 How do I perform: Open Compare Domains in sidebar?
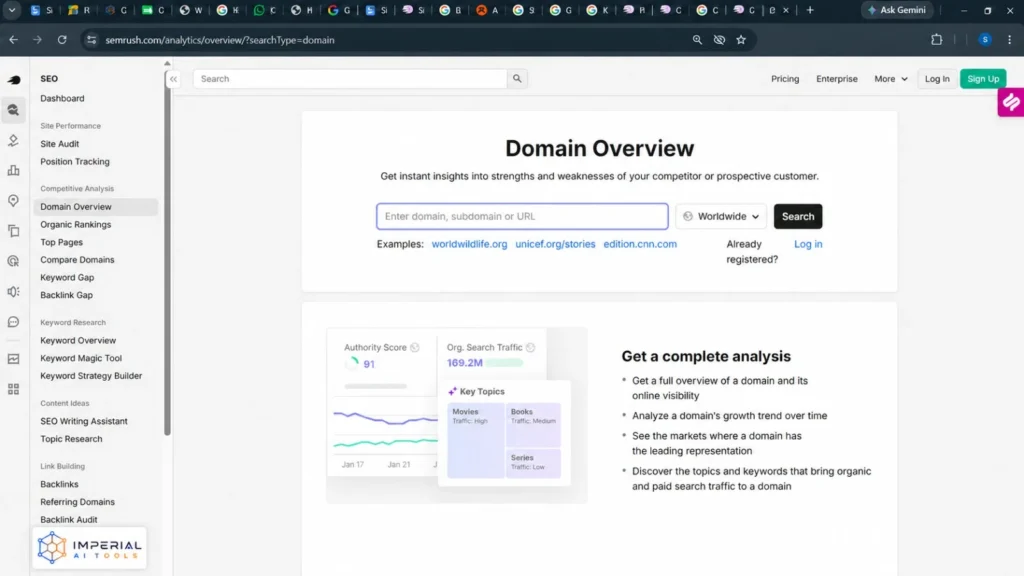[x=77, y=259]
